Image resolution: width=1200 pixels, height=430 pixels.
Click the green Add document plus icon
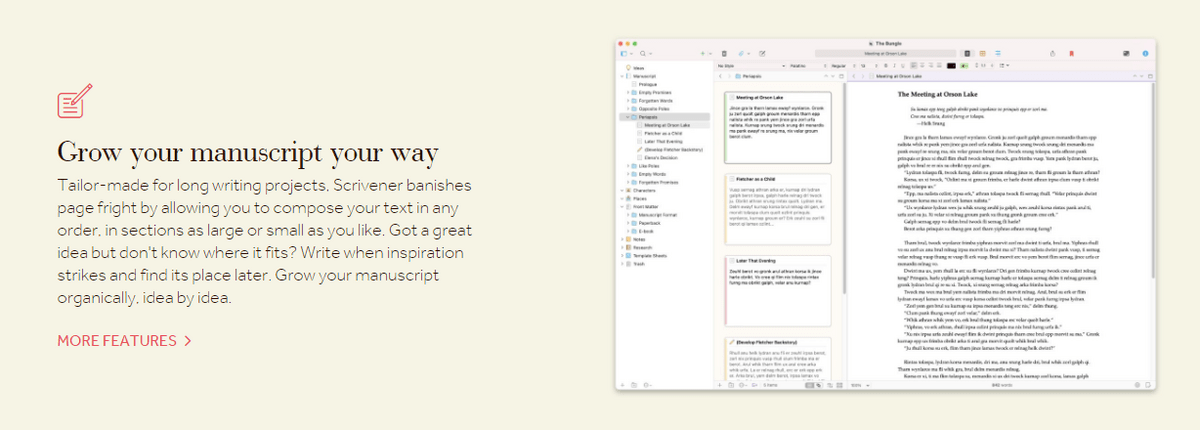click(703, 53)
